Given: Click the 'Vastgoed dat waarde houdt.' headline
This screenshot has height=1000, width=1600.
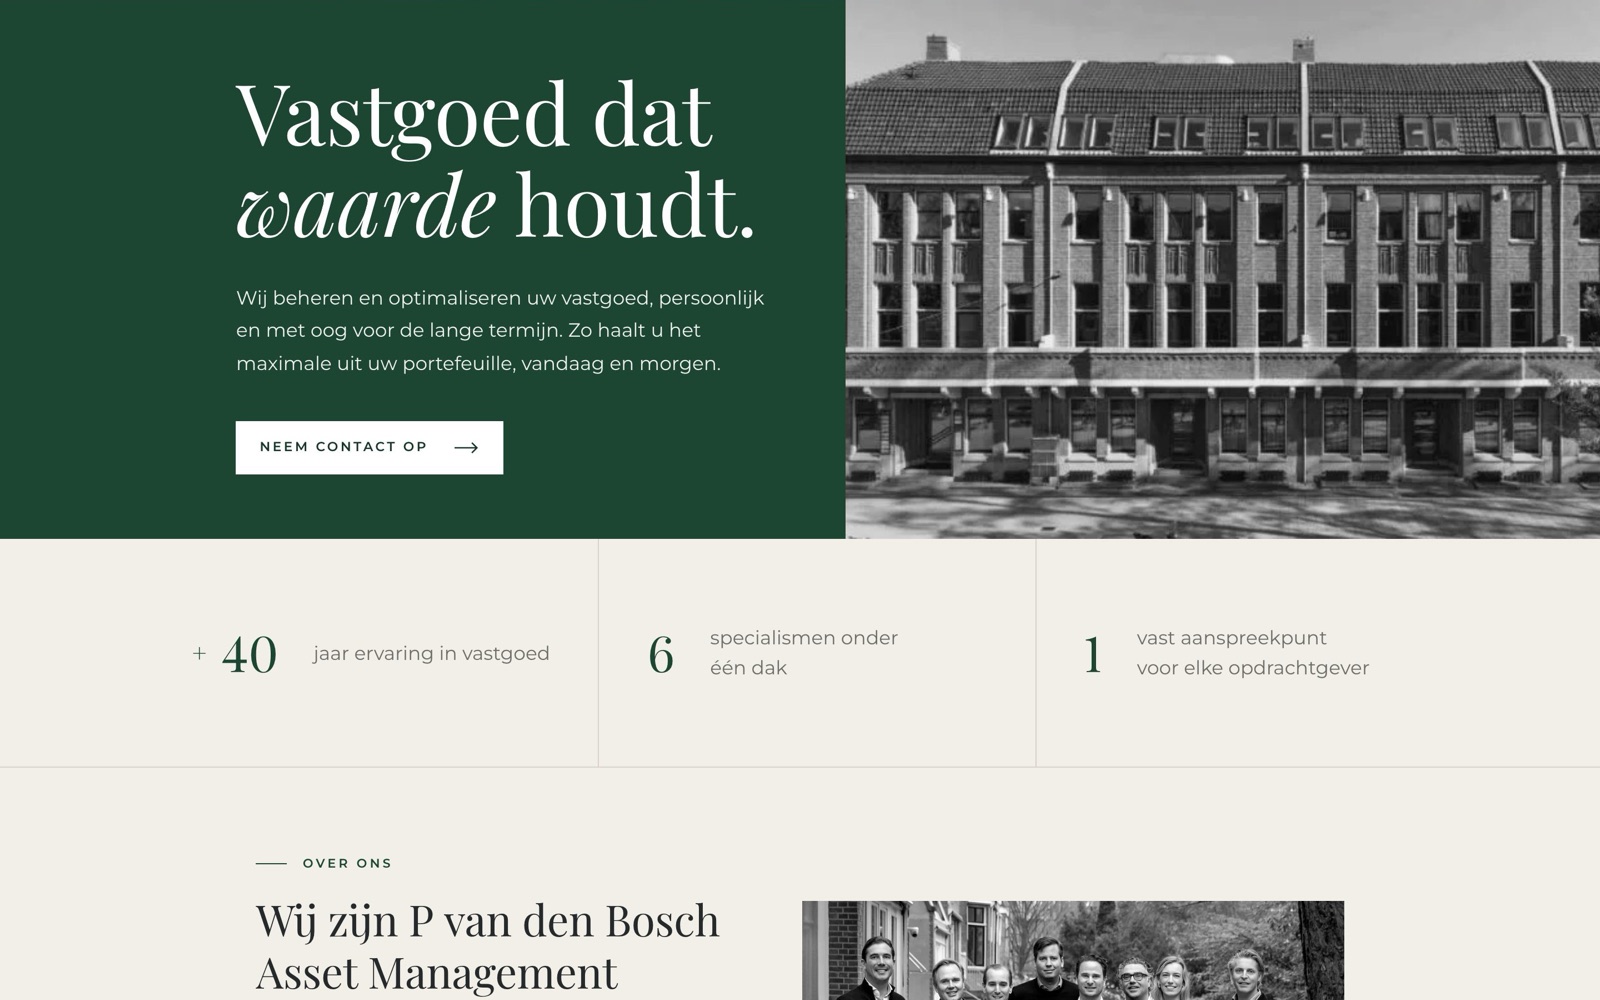Looking at the screenshot, I should click(x=496, y=160).
